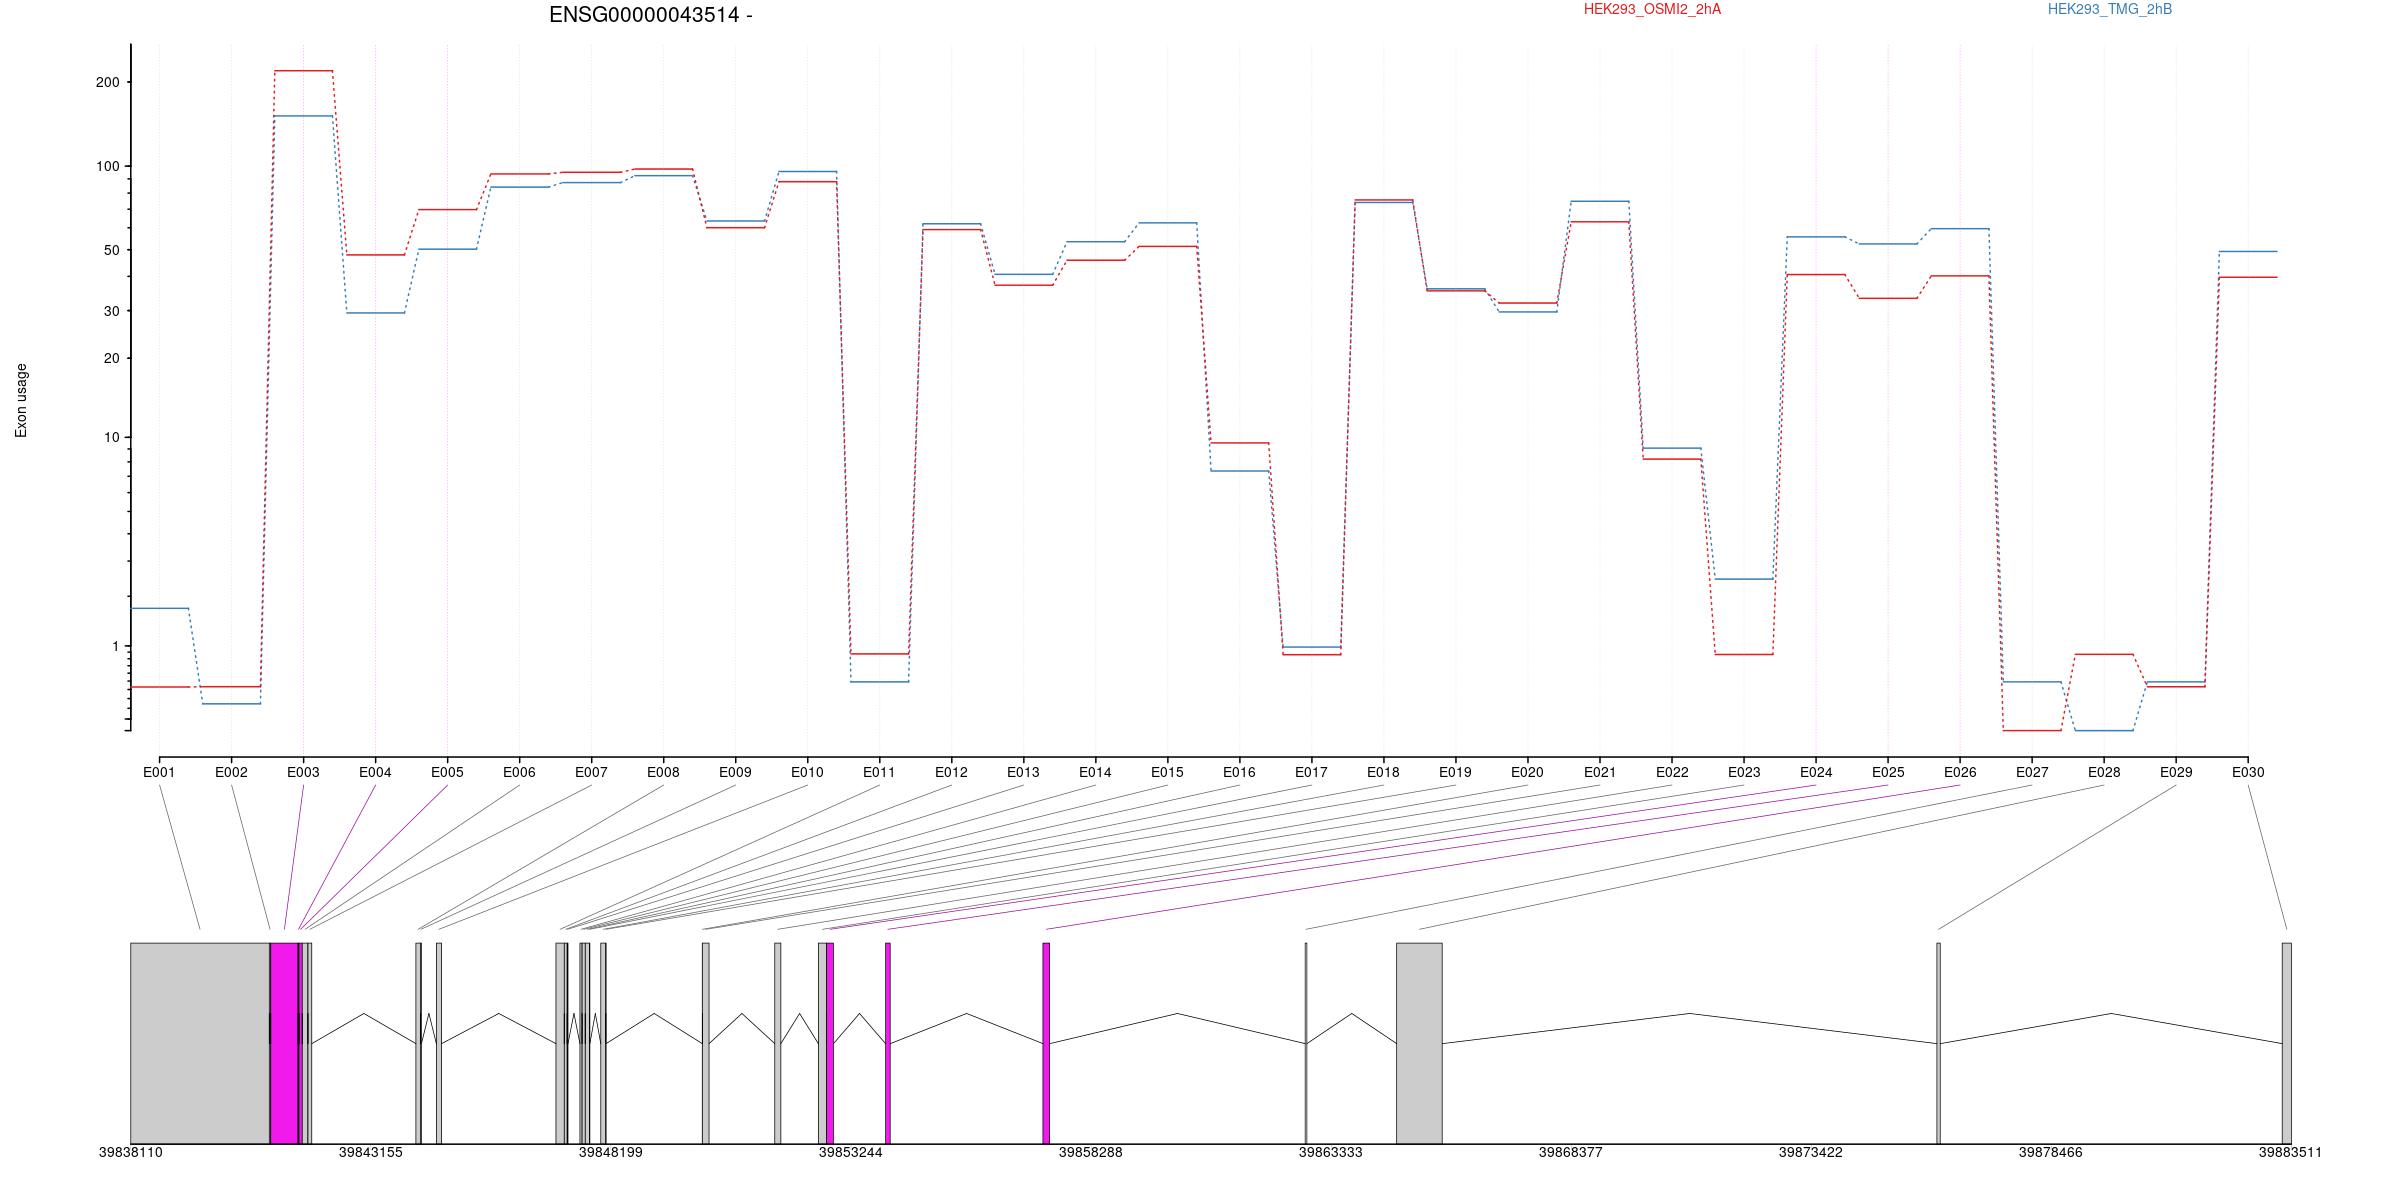Click genomic coordinate 39853244
The width and height of the screenshot is (2400, 1200).
coord(850,1152)
